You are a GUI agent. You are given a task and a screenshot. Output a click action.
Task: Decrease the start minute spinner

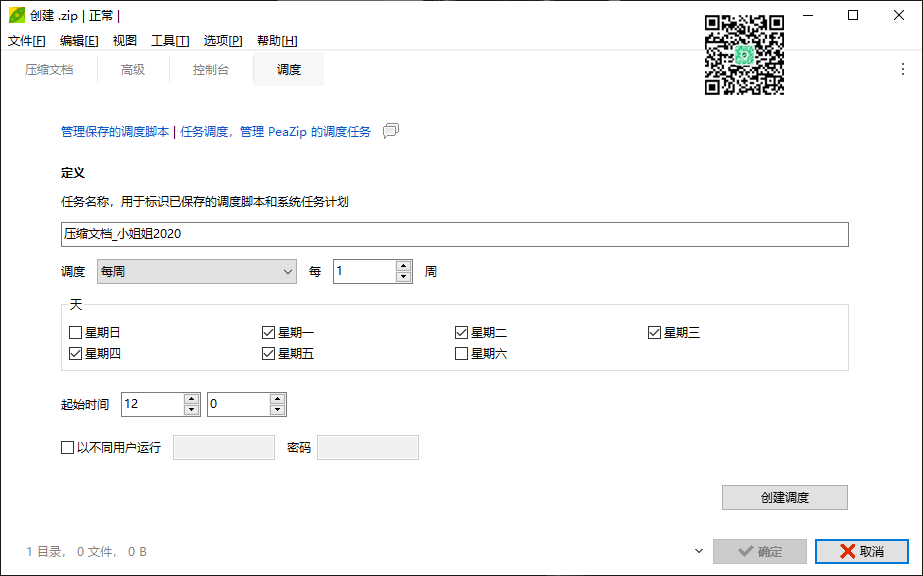tap(278, 410)
